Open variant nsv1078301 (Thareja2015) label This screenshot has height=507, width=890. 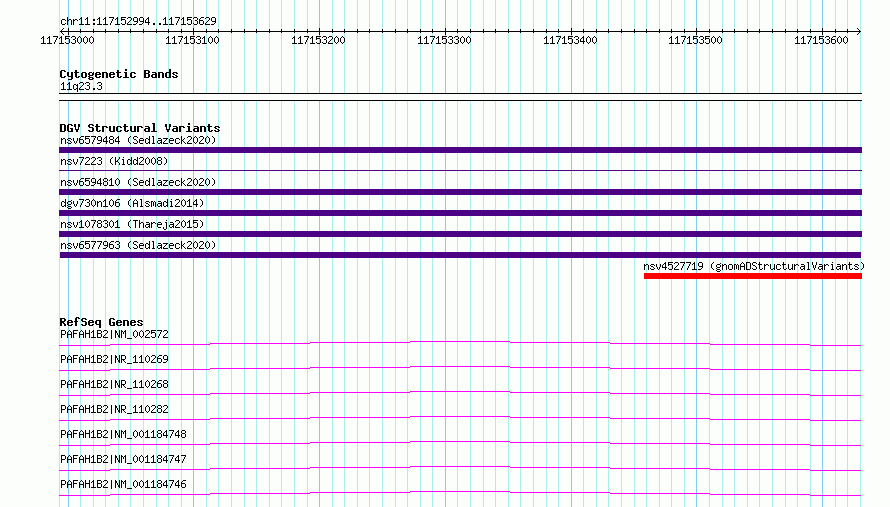click(132, 224)
